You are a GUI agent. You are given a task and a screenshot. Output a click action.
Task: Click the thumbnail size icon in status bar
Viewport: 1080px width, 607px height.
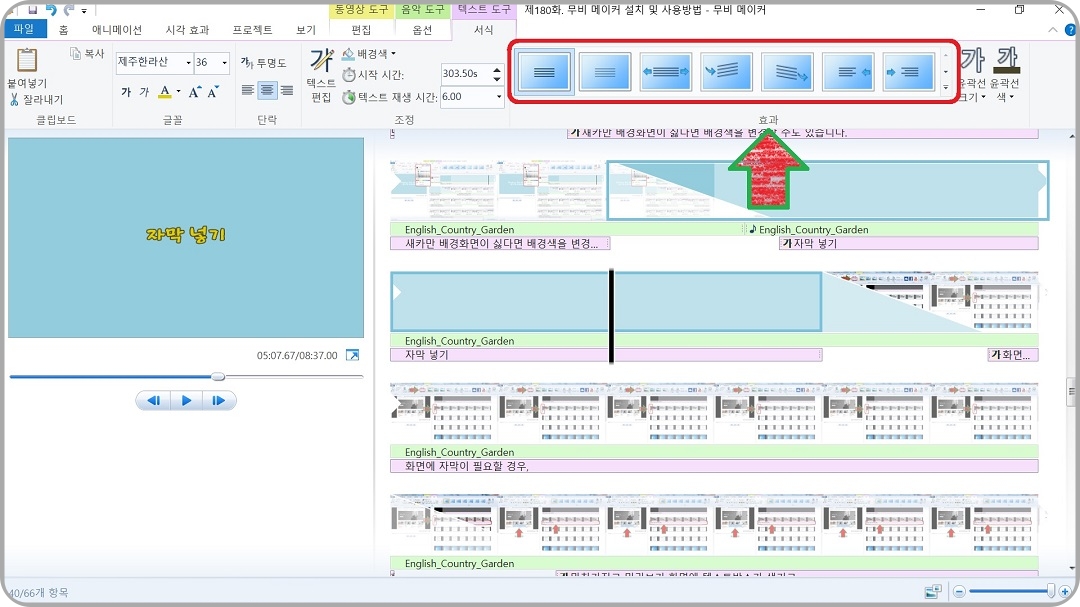click(933, 591)
